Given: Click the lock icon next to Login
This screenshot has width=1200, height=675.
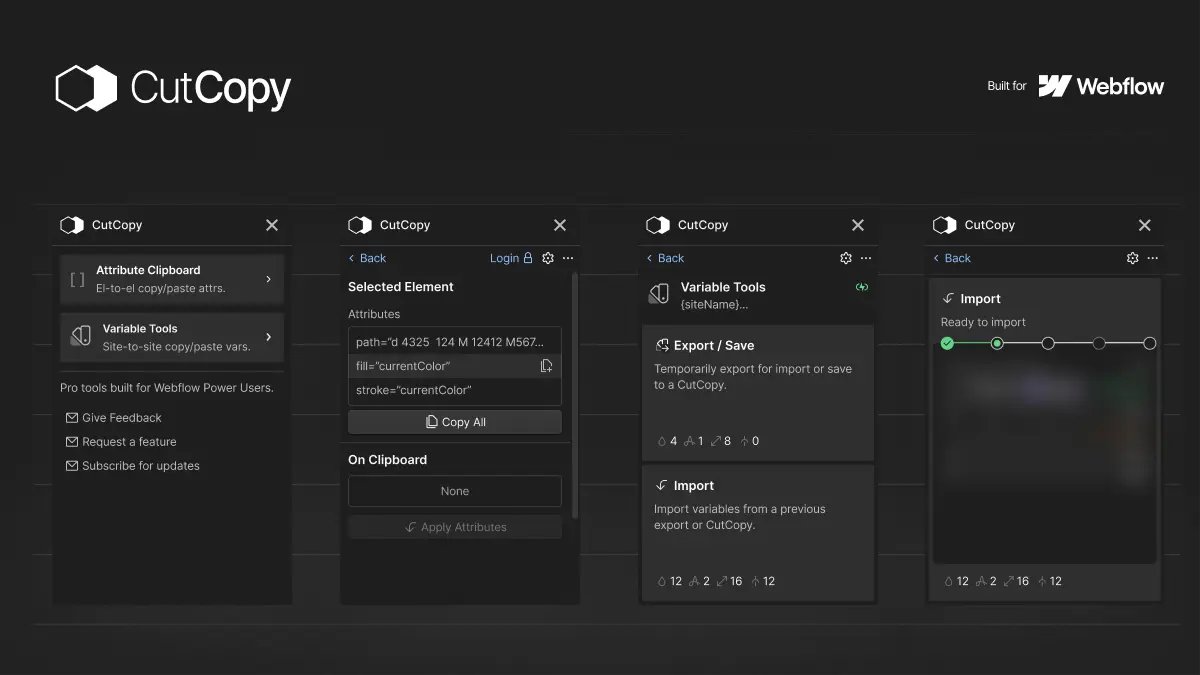Looking at the screenshot, I should pyautogui.click(x=528, y=258).
